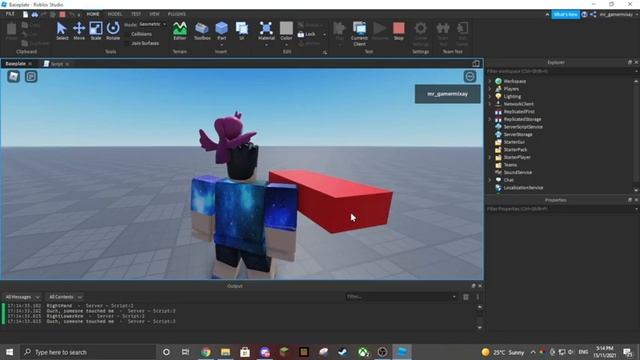Switch to the HOME ribbon tab
The image size is (640, 360).
[93, 14]
